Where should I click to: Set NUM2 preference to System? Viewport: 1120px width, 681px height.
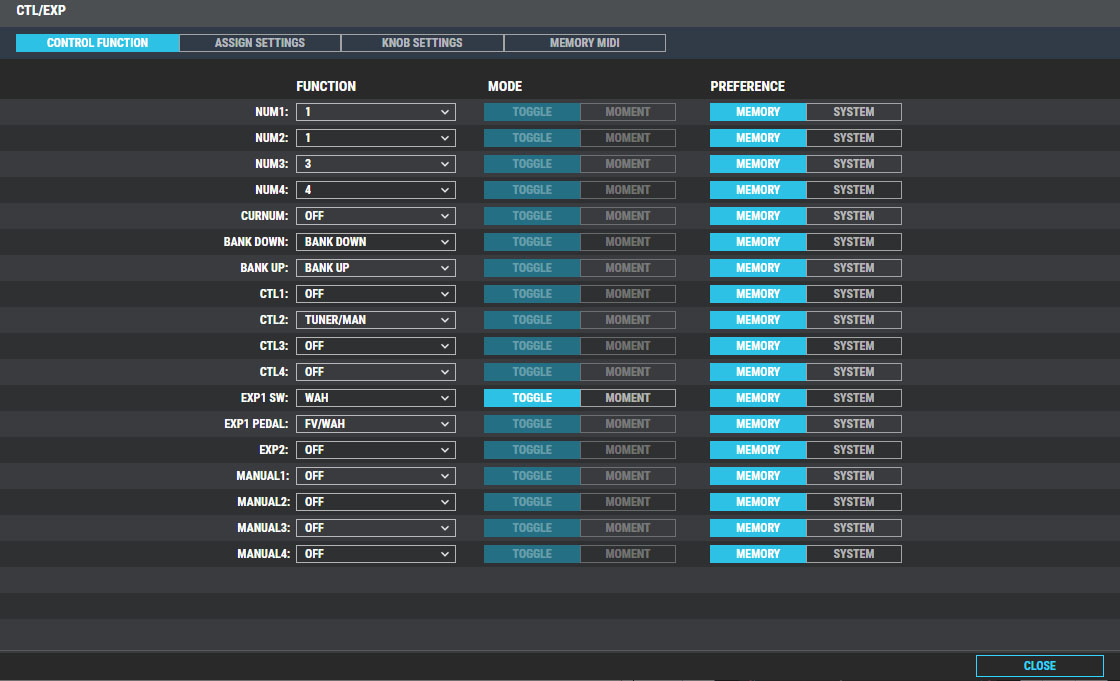click(x=854, y=138)
